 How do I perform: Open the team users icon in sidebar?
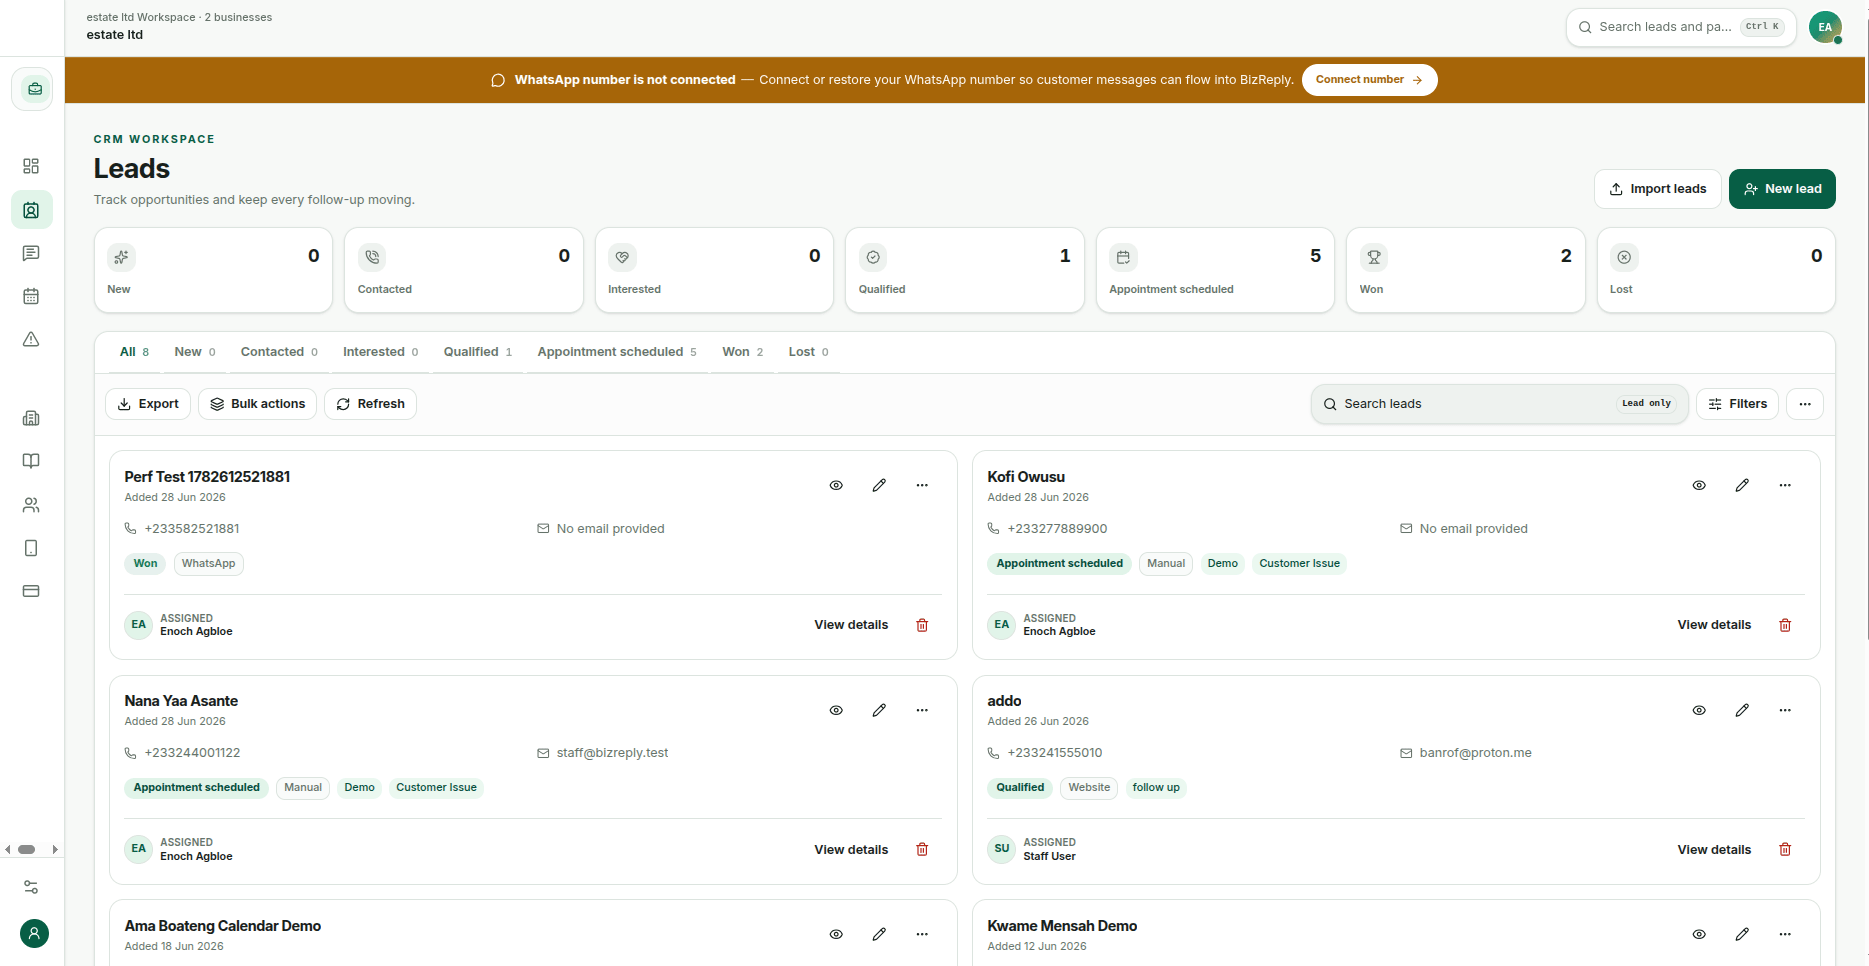click(31, 505)
